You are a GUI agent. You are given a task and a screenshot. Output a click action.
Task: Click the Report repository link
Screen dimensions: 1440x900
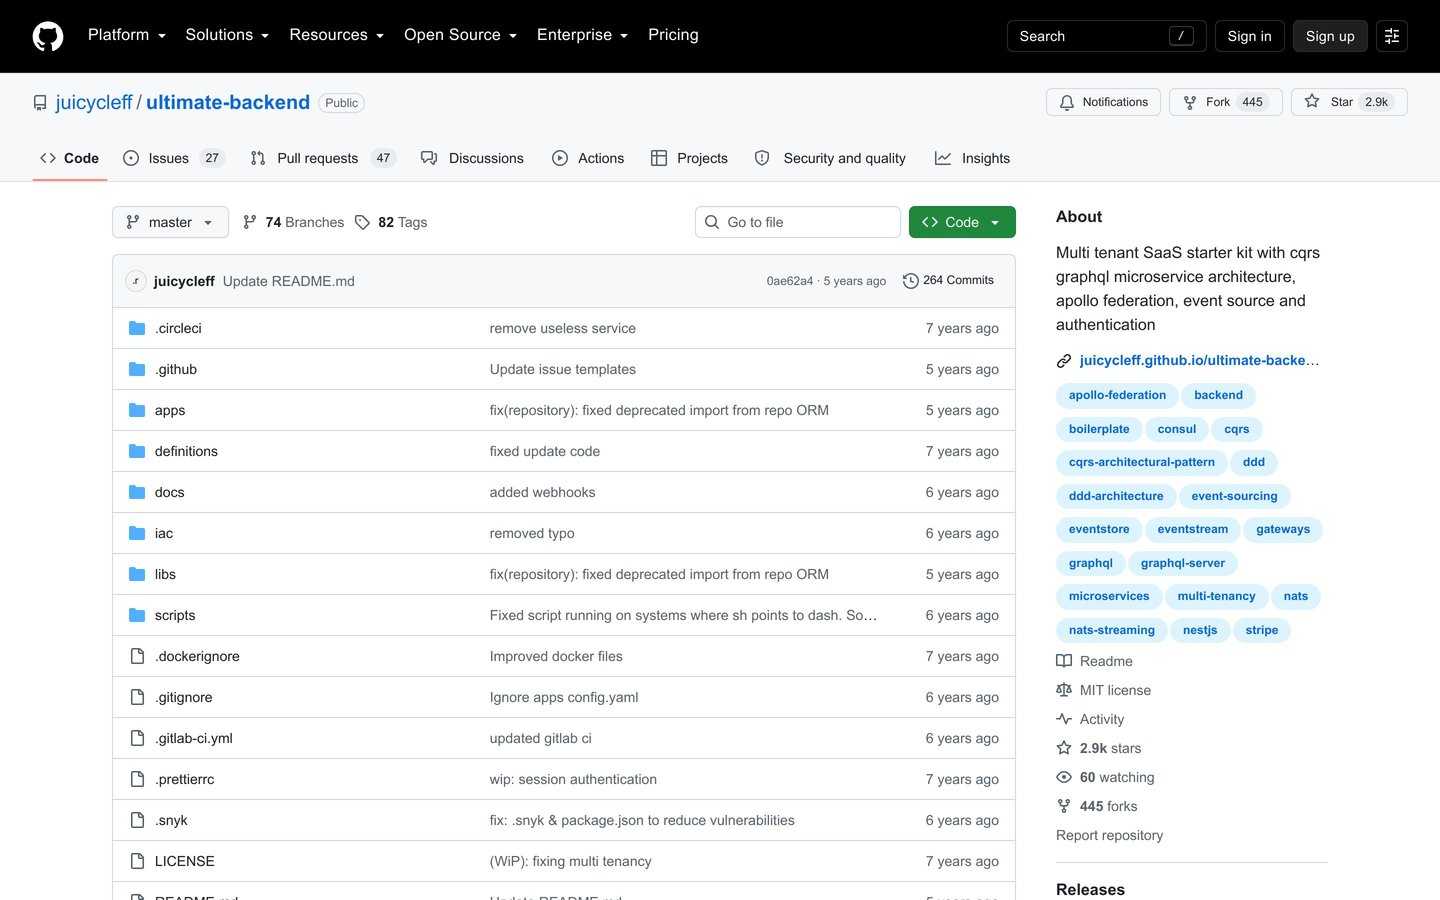point(1109,835)
